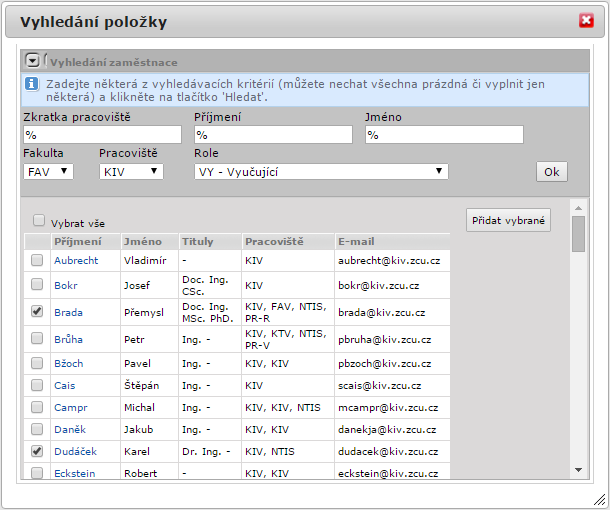This screenshot has width=610, height=510.
Task: Select the email pbruha@kiv.zcu.cz
Action: coord(384,340)
